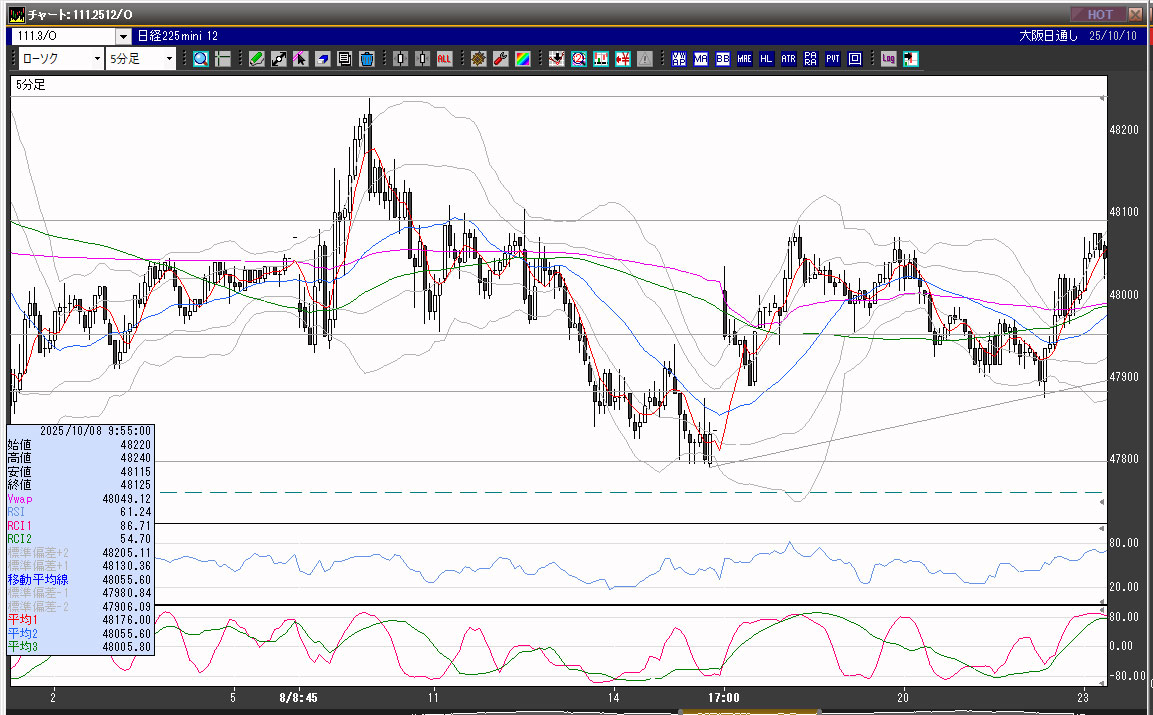Click the trash can delete icon
This screenshot has height=715, width=1153.
click(366, 59)
